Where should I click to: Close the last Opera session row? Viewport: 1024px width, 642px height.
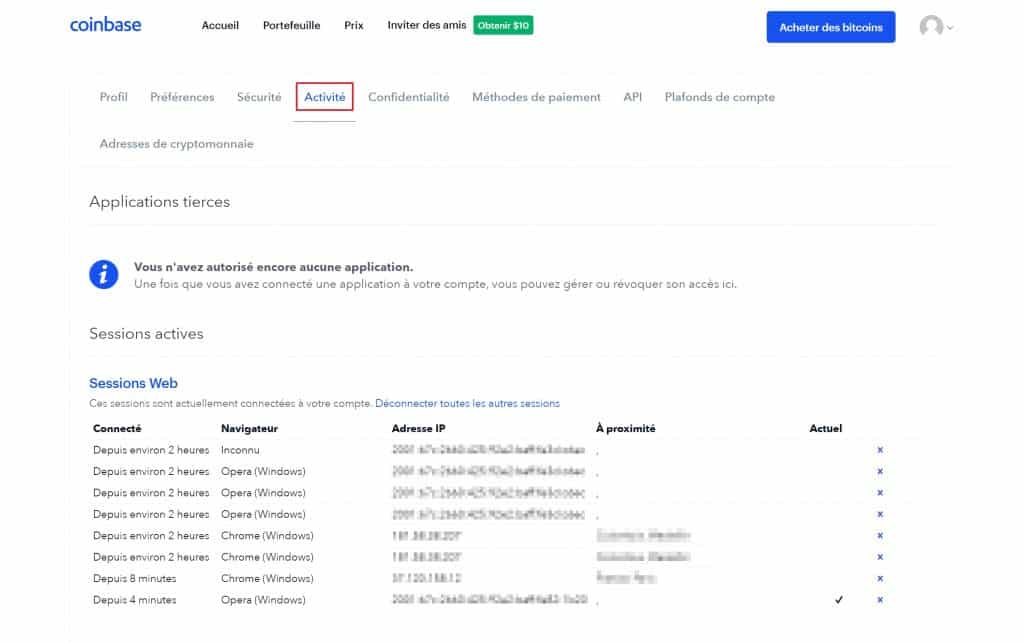879,600
